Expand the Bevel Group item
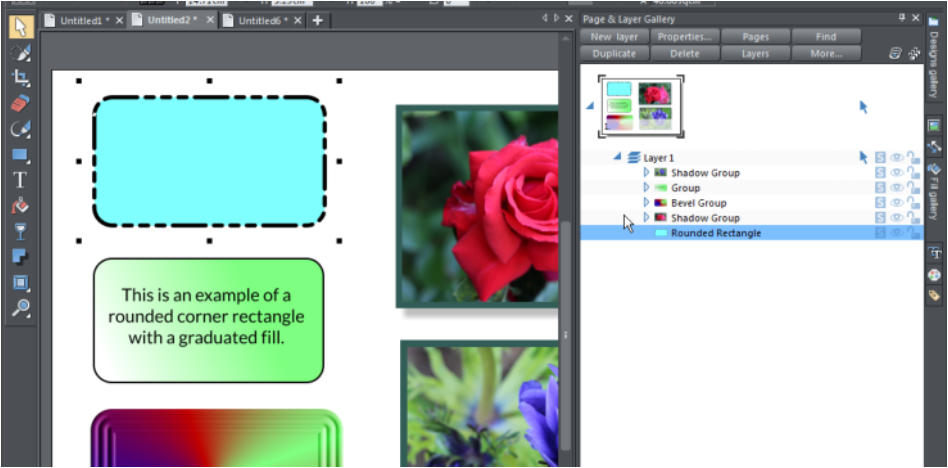The height and width of the screenshot is (468, 948). tap(646, 203)
